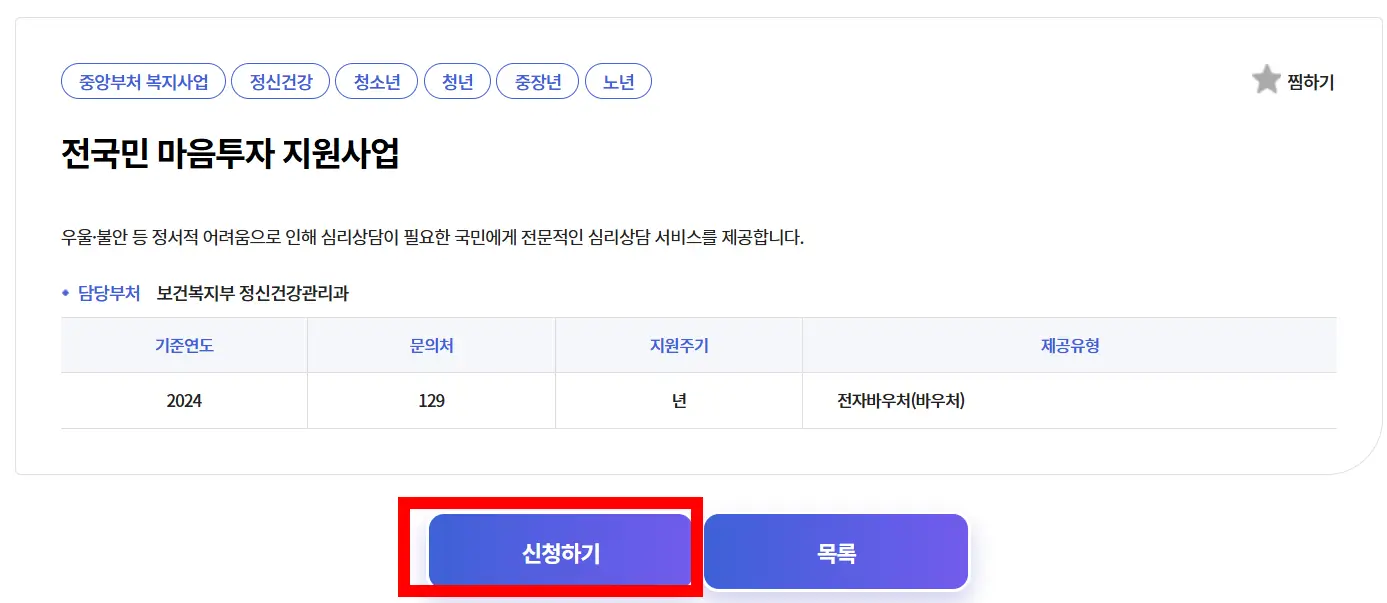Screen dimensions: 1387x603
Task: Click the 기준연도 table header
Action: point(184,344)
